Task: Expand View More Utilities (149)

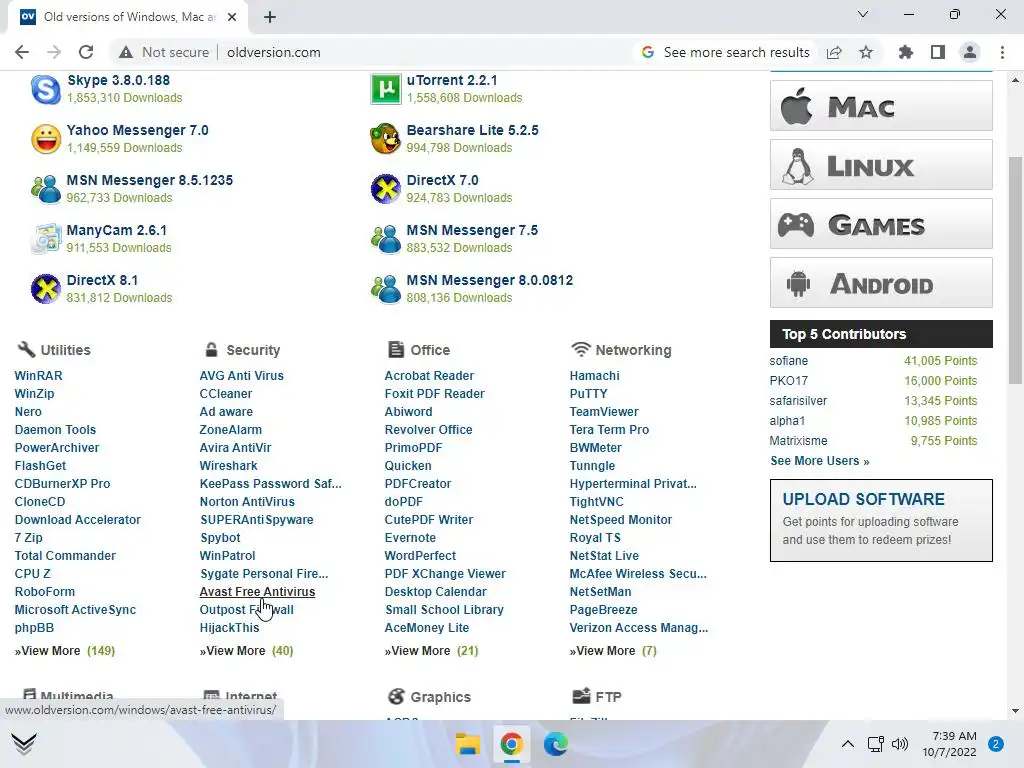Action: 65,650
